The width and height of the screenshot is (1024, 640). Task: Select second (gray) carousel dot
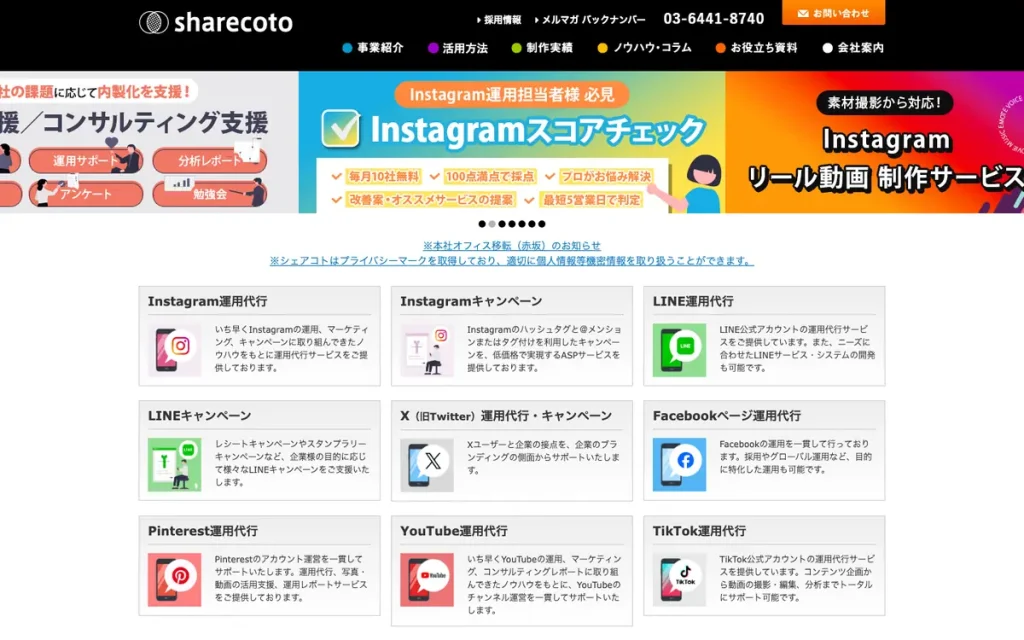point(492,224)
